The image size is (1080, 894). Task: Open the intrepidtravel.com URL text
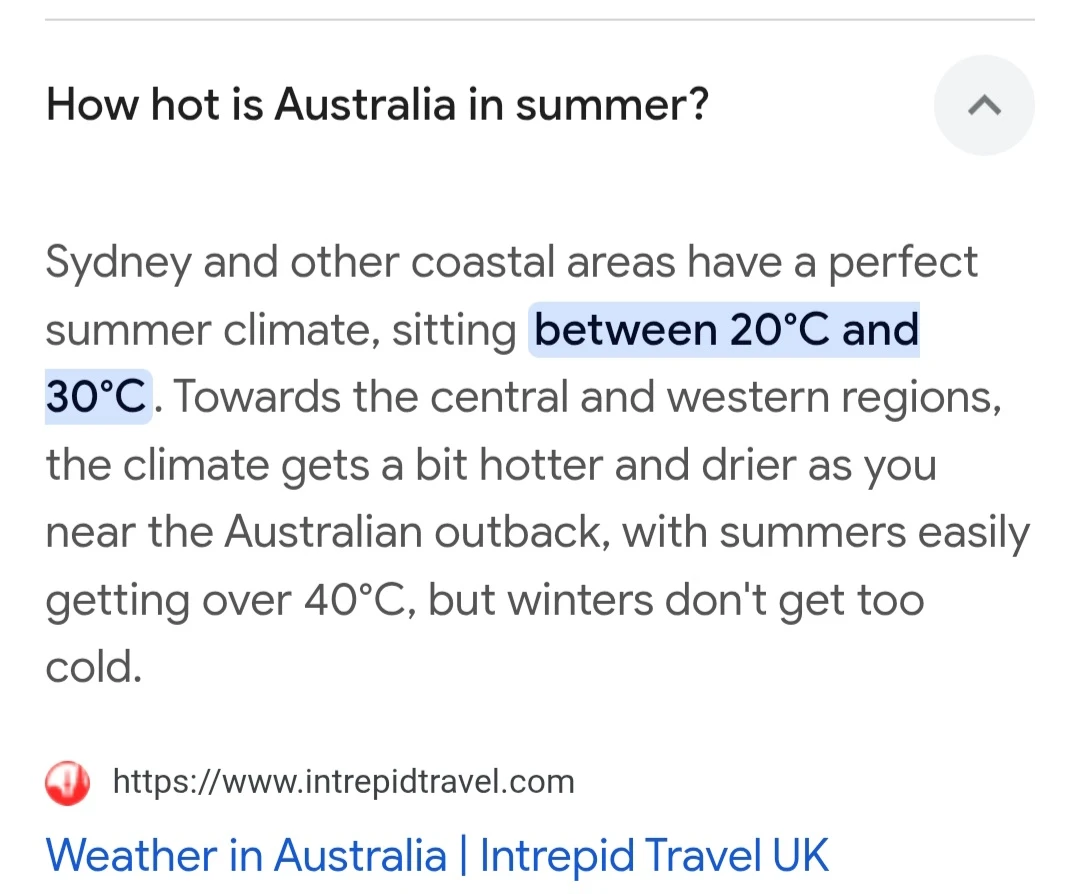point(343,782)
